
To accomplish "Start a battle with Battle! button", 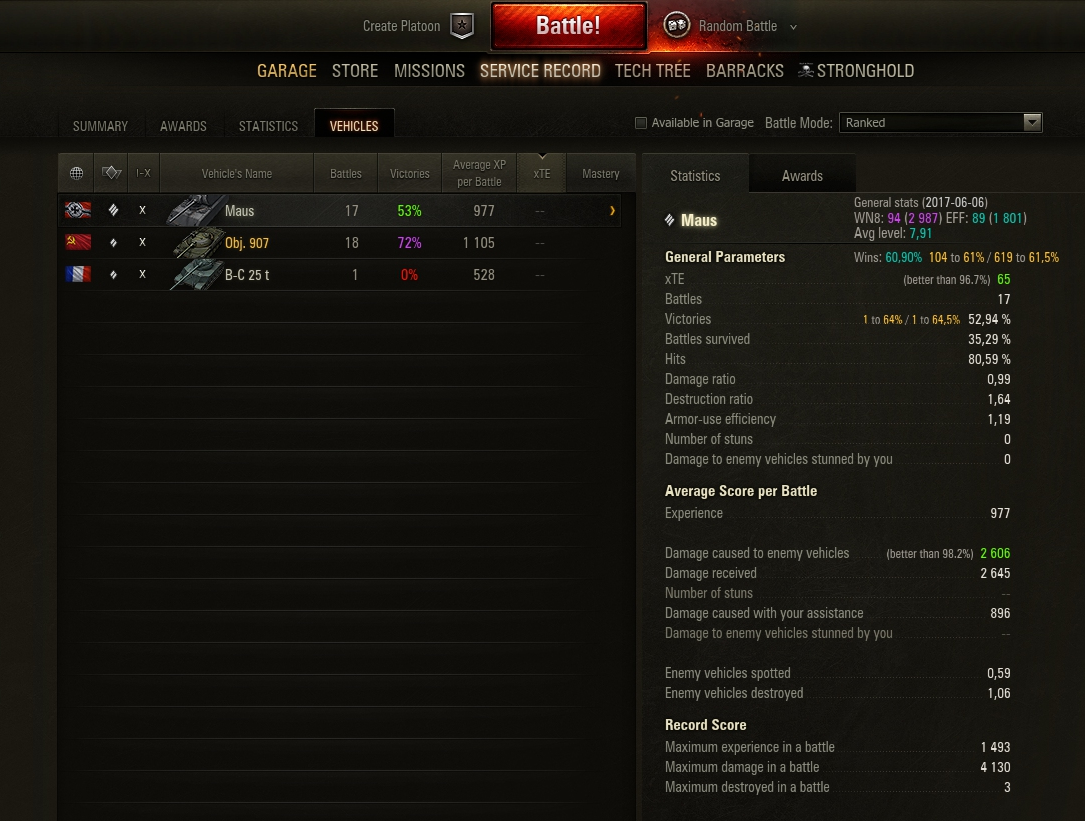I will pos(568,26).
